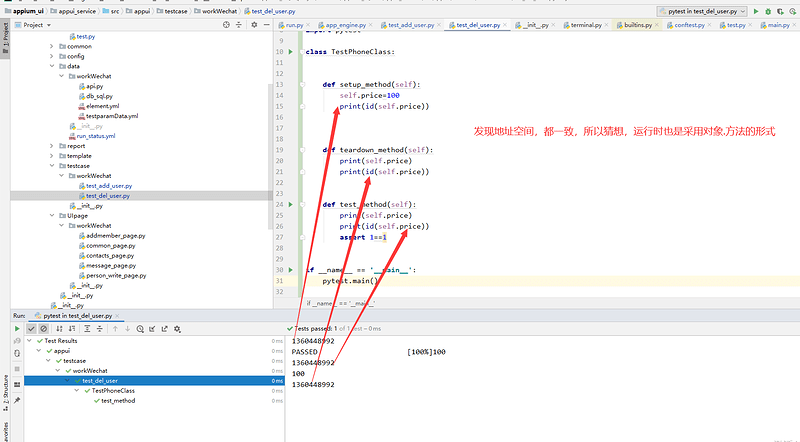The height and width of the screenshot is (442, 800).
Task: Click the run gutter arrow beside def test_method
Action: point(290,204)
